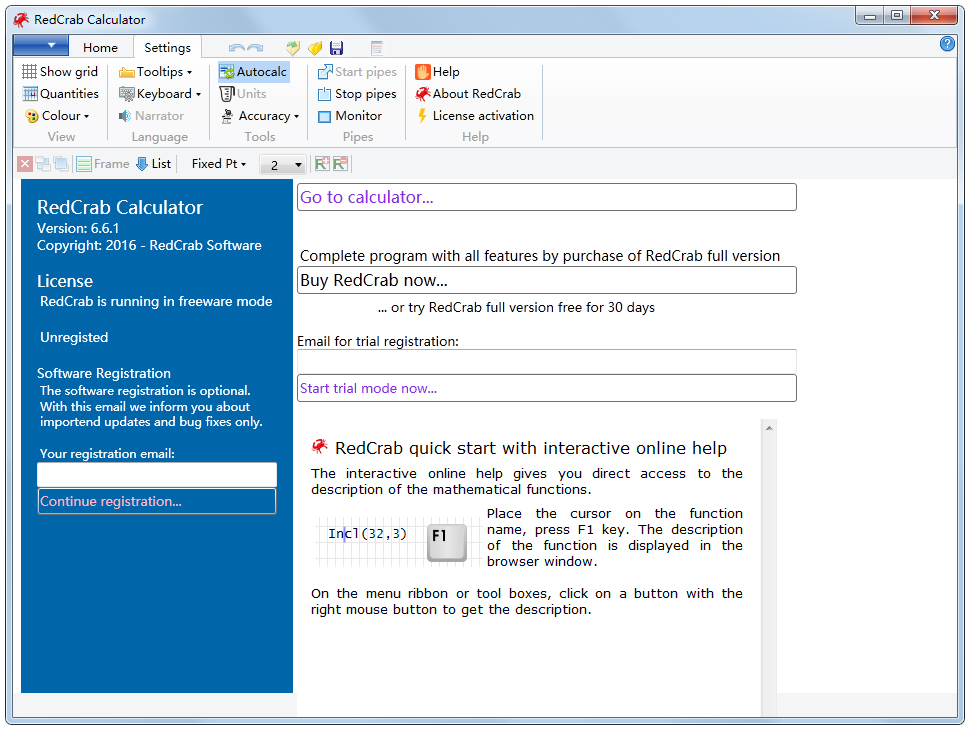Click the F1 key image

pyautogui.click(x=447, y=543)
